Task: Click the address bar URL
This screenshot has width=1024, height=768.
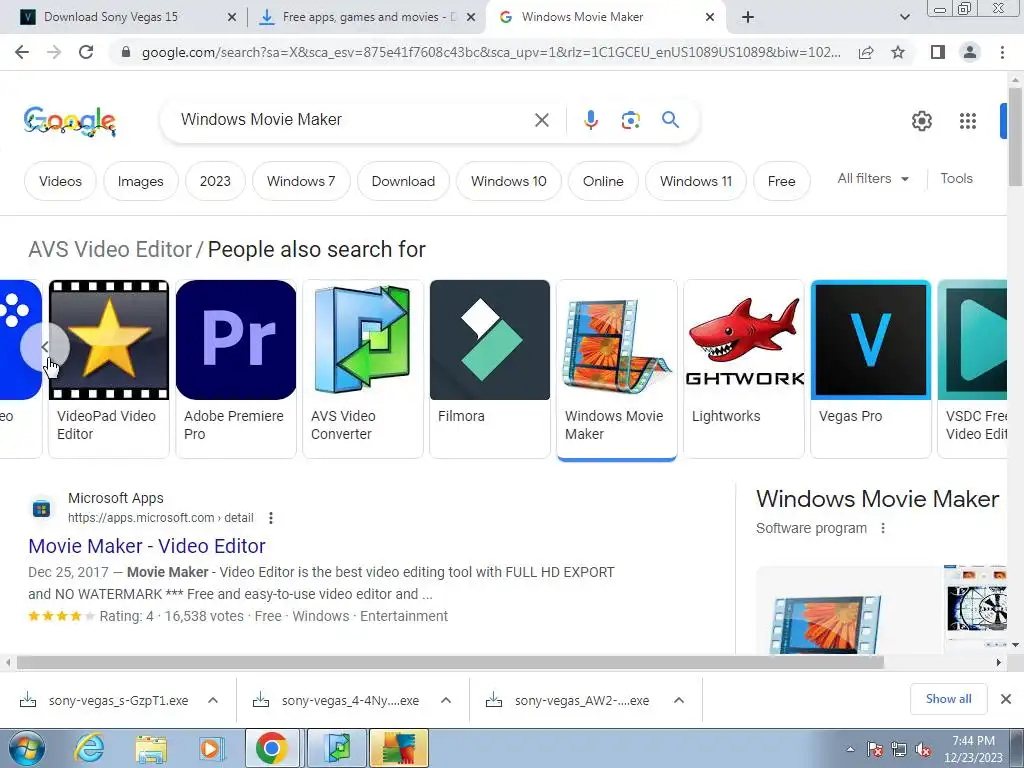Action: 491,52
